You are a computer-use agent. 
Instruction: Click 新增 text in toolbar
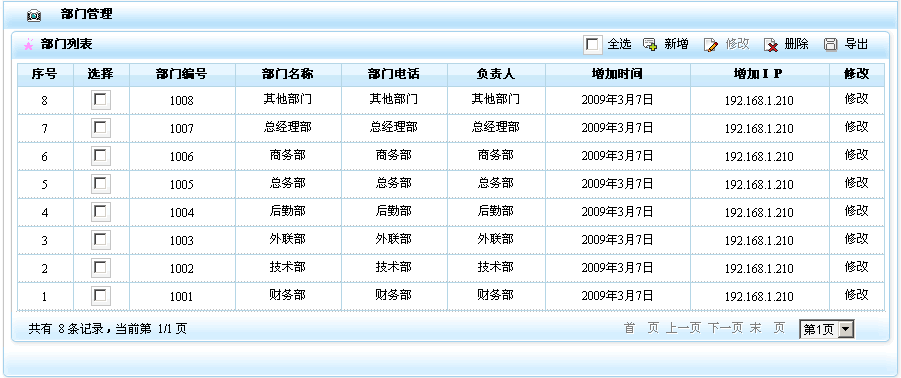676,44
